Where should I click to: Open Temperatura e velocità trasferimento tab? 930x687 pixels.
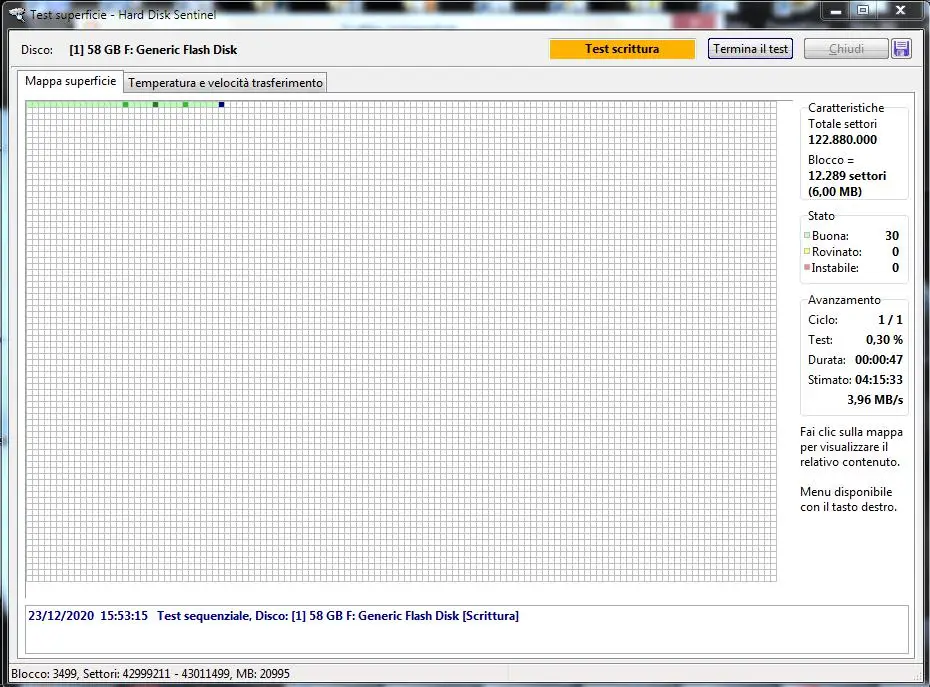[x=225, y=82]
